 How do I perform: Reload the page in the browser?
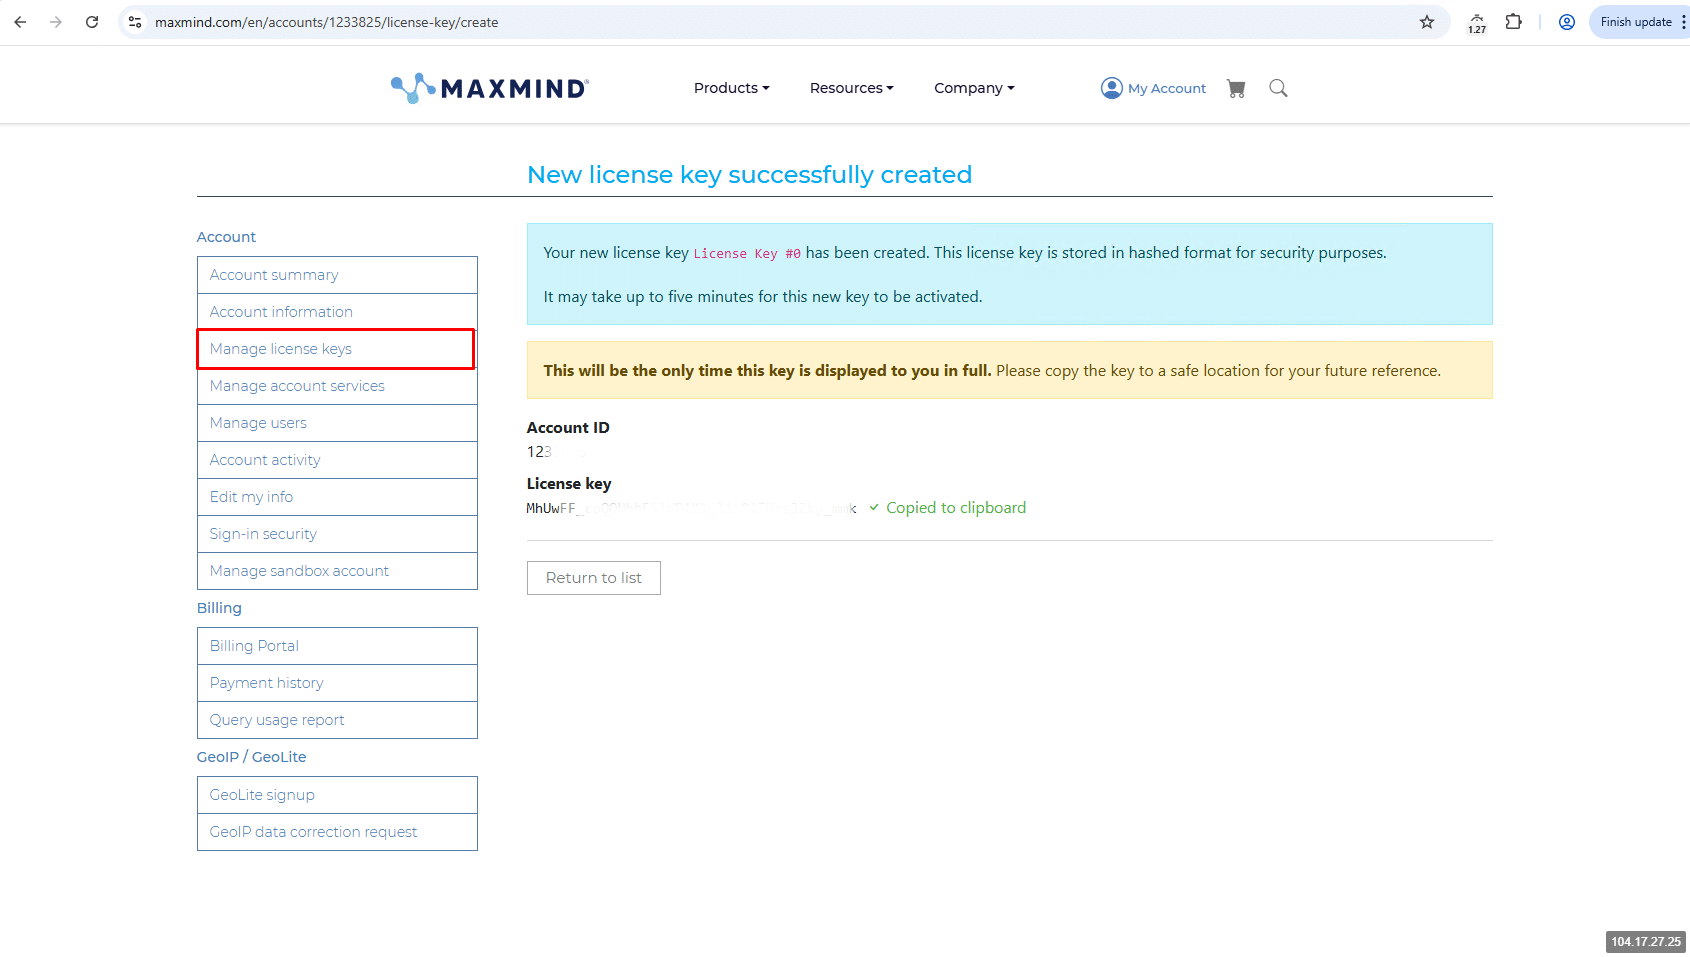[92, 22]
